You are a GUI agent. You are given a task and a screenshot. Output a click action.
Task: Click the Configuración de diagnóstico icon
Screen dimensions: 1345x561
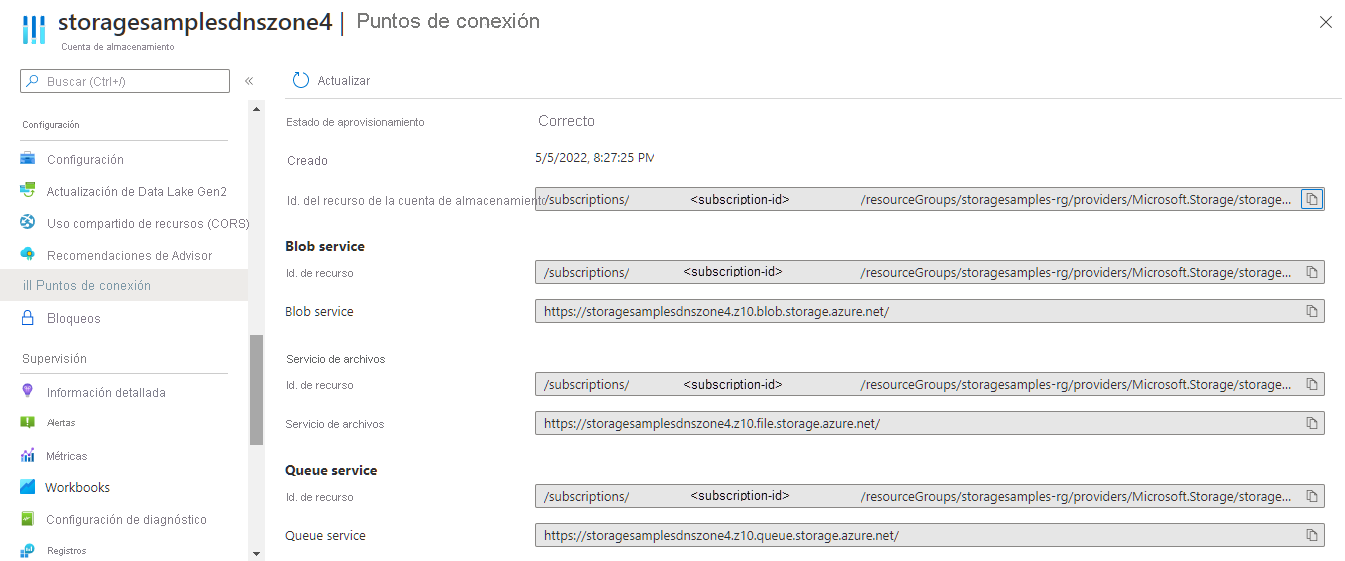point(28,519)
